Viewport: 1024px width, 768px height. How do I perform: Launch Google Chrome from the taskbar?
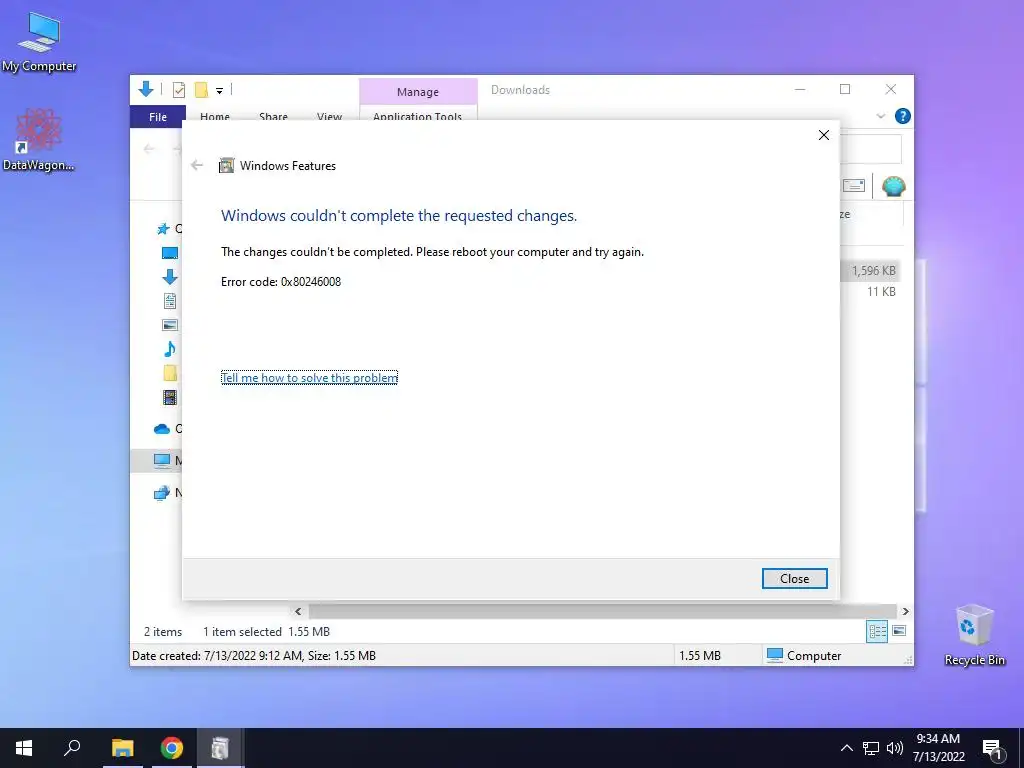coord(172,748)
